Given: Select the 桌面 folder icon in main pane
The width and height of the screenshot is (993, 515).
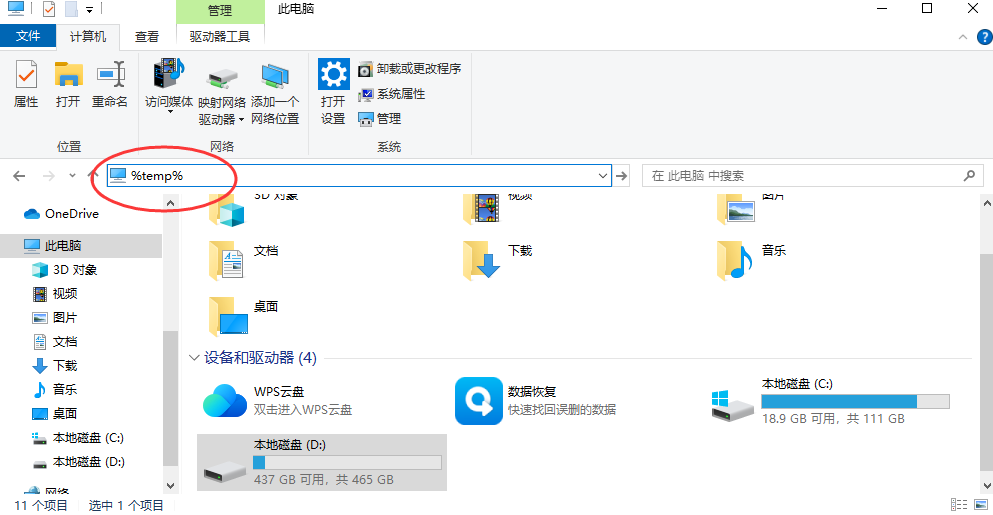Looking at the screenshot, I should tap(228, 316).
